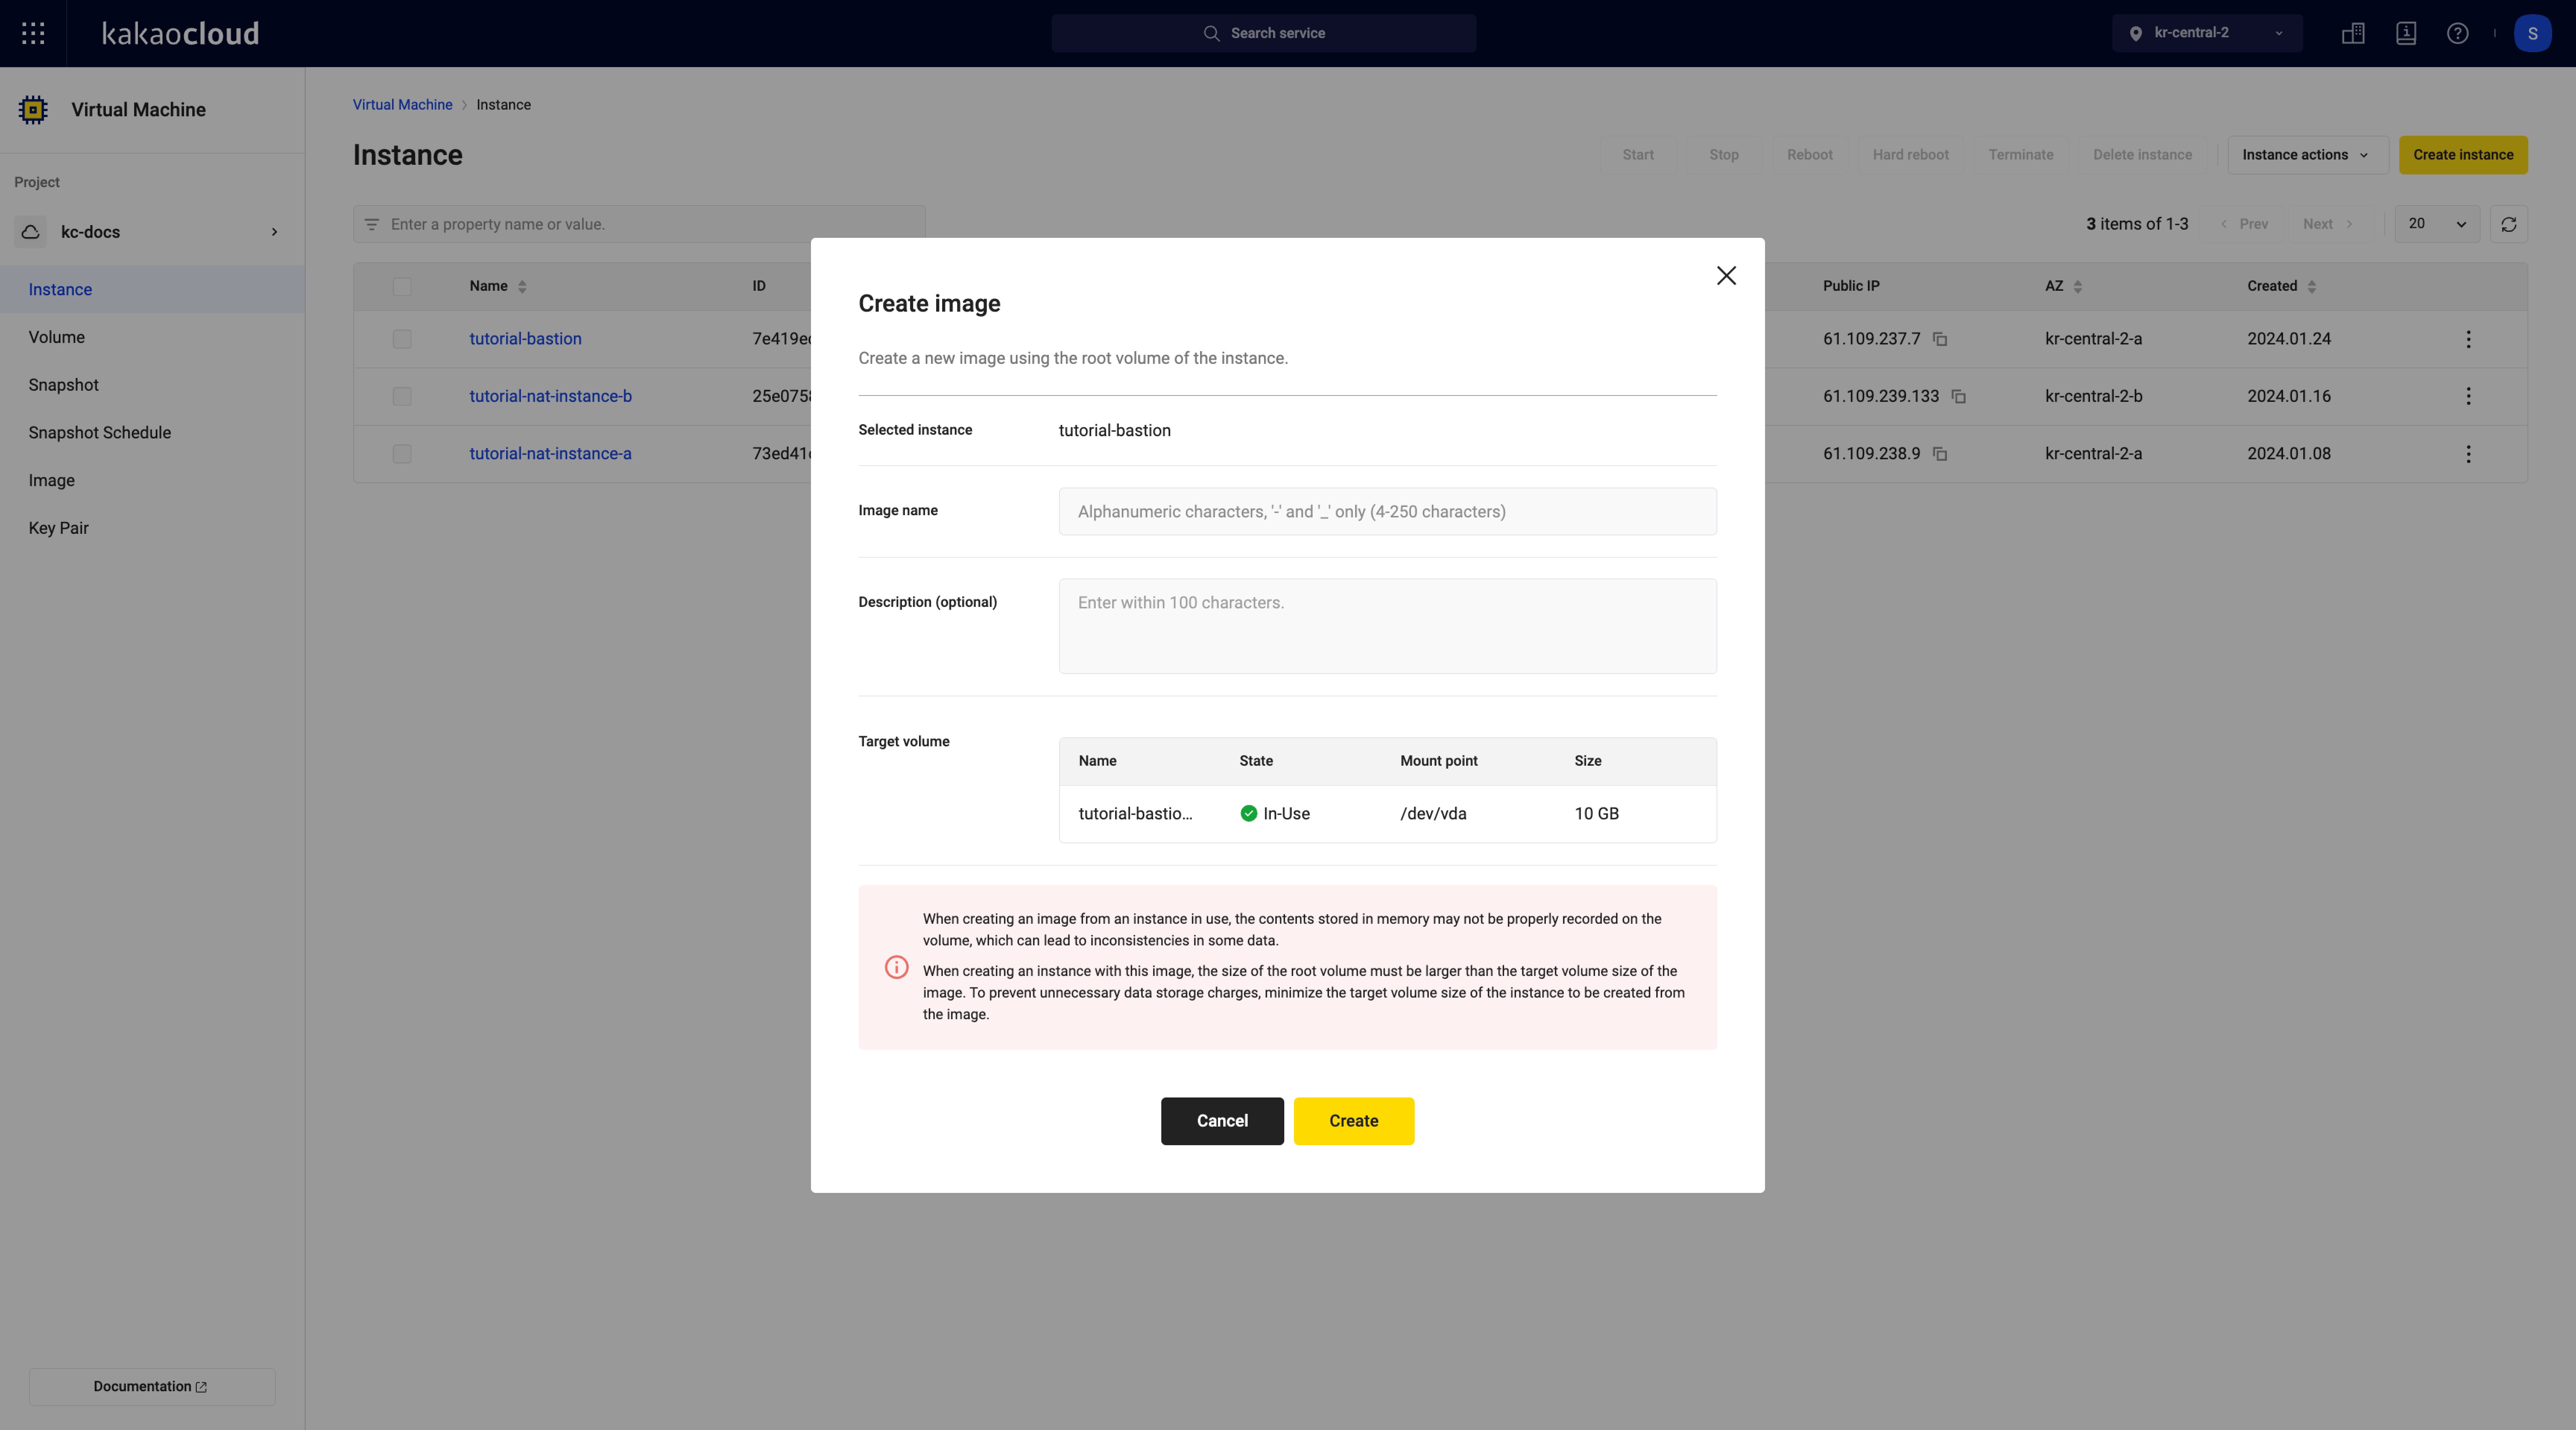Image resolution: width=2576 pixels, height=1430 pixels.
Task: Open the info document icon in the header
Action: point(2406,33)
